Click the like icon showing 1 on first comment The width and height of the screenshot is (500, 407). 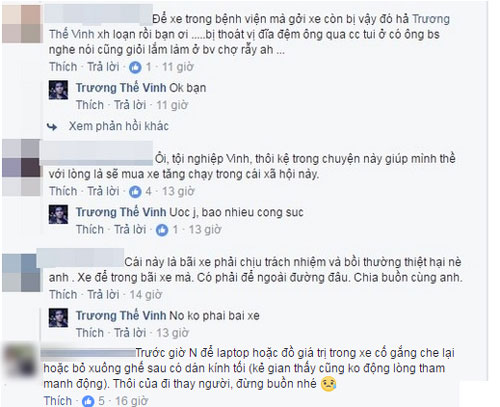tap(135, 68)
